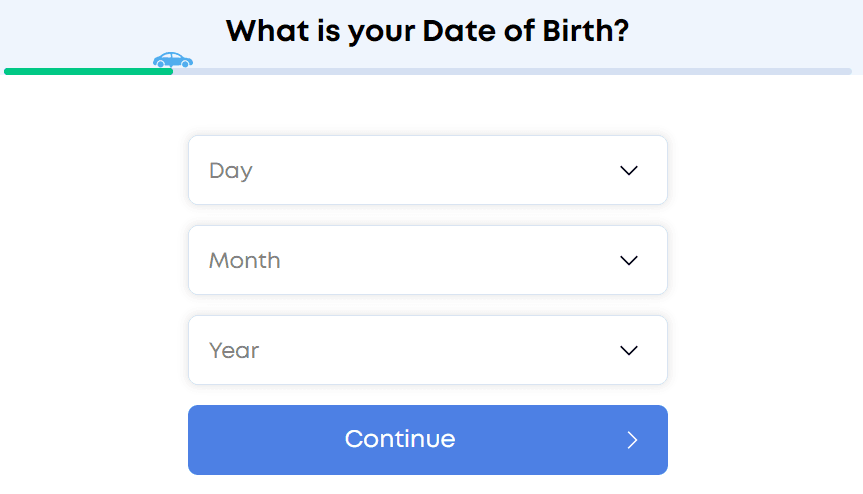Click the chevron arrow in the Year field
Image resolution: width=863 pixels, height=494 pixels.
628,351
